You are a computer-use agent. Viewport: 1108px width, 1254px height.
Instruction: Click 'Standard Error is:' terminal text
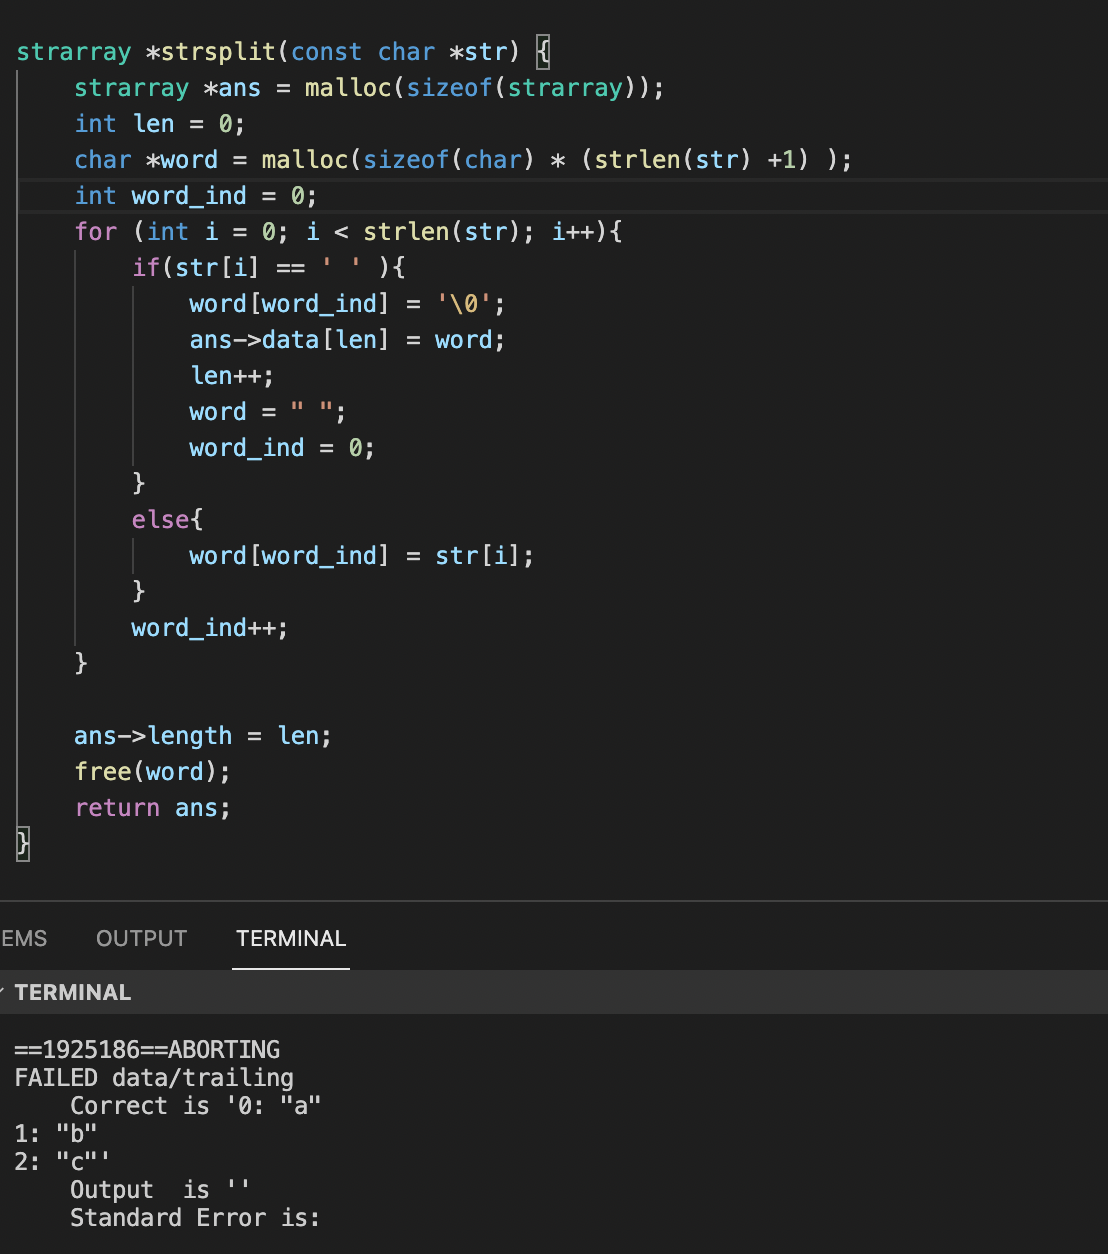click(x=194, y=1218)
